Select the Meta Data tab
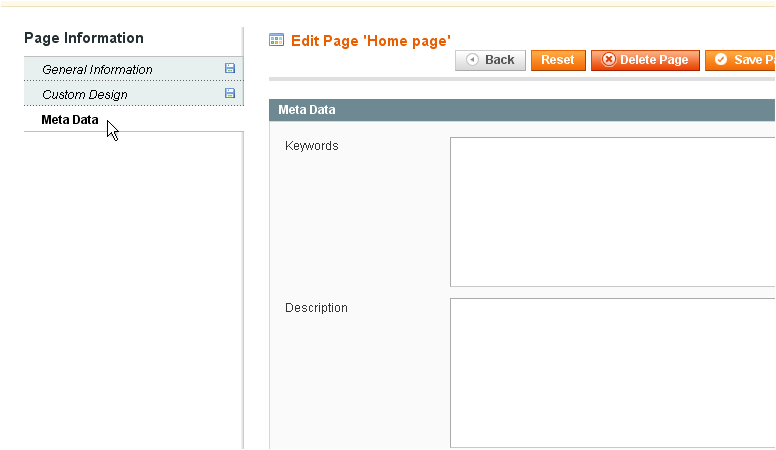 point(70,120)
